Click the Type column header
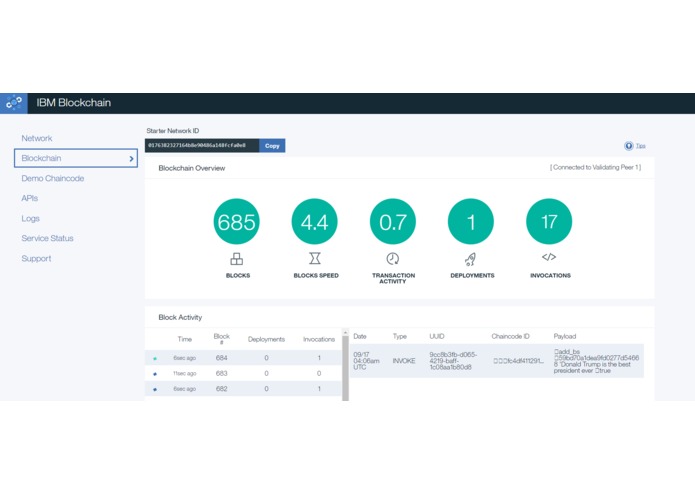 (400, 336)
